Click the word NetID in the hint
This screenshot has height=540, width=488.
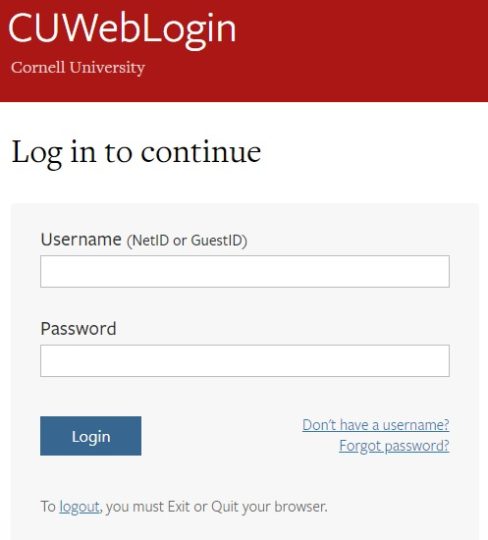pos(150,240)
